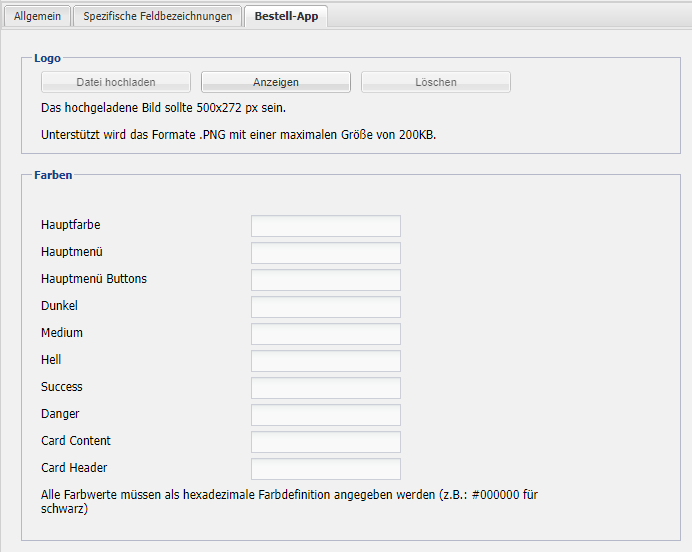Select the Bestell-App tab
Screen dimensions: 692x552
pyautogui.click(x=285, y=16)
